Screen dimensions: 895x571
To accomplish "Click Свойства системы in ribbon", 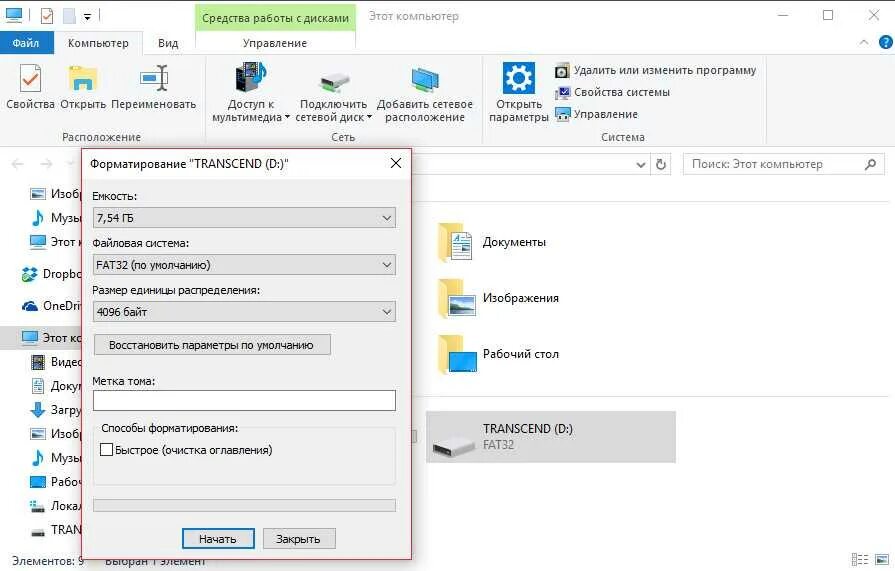I will pyautogui.click(x=612, y=92).
